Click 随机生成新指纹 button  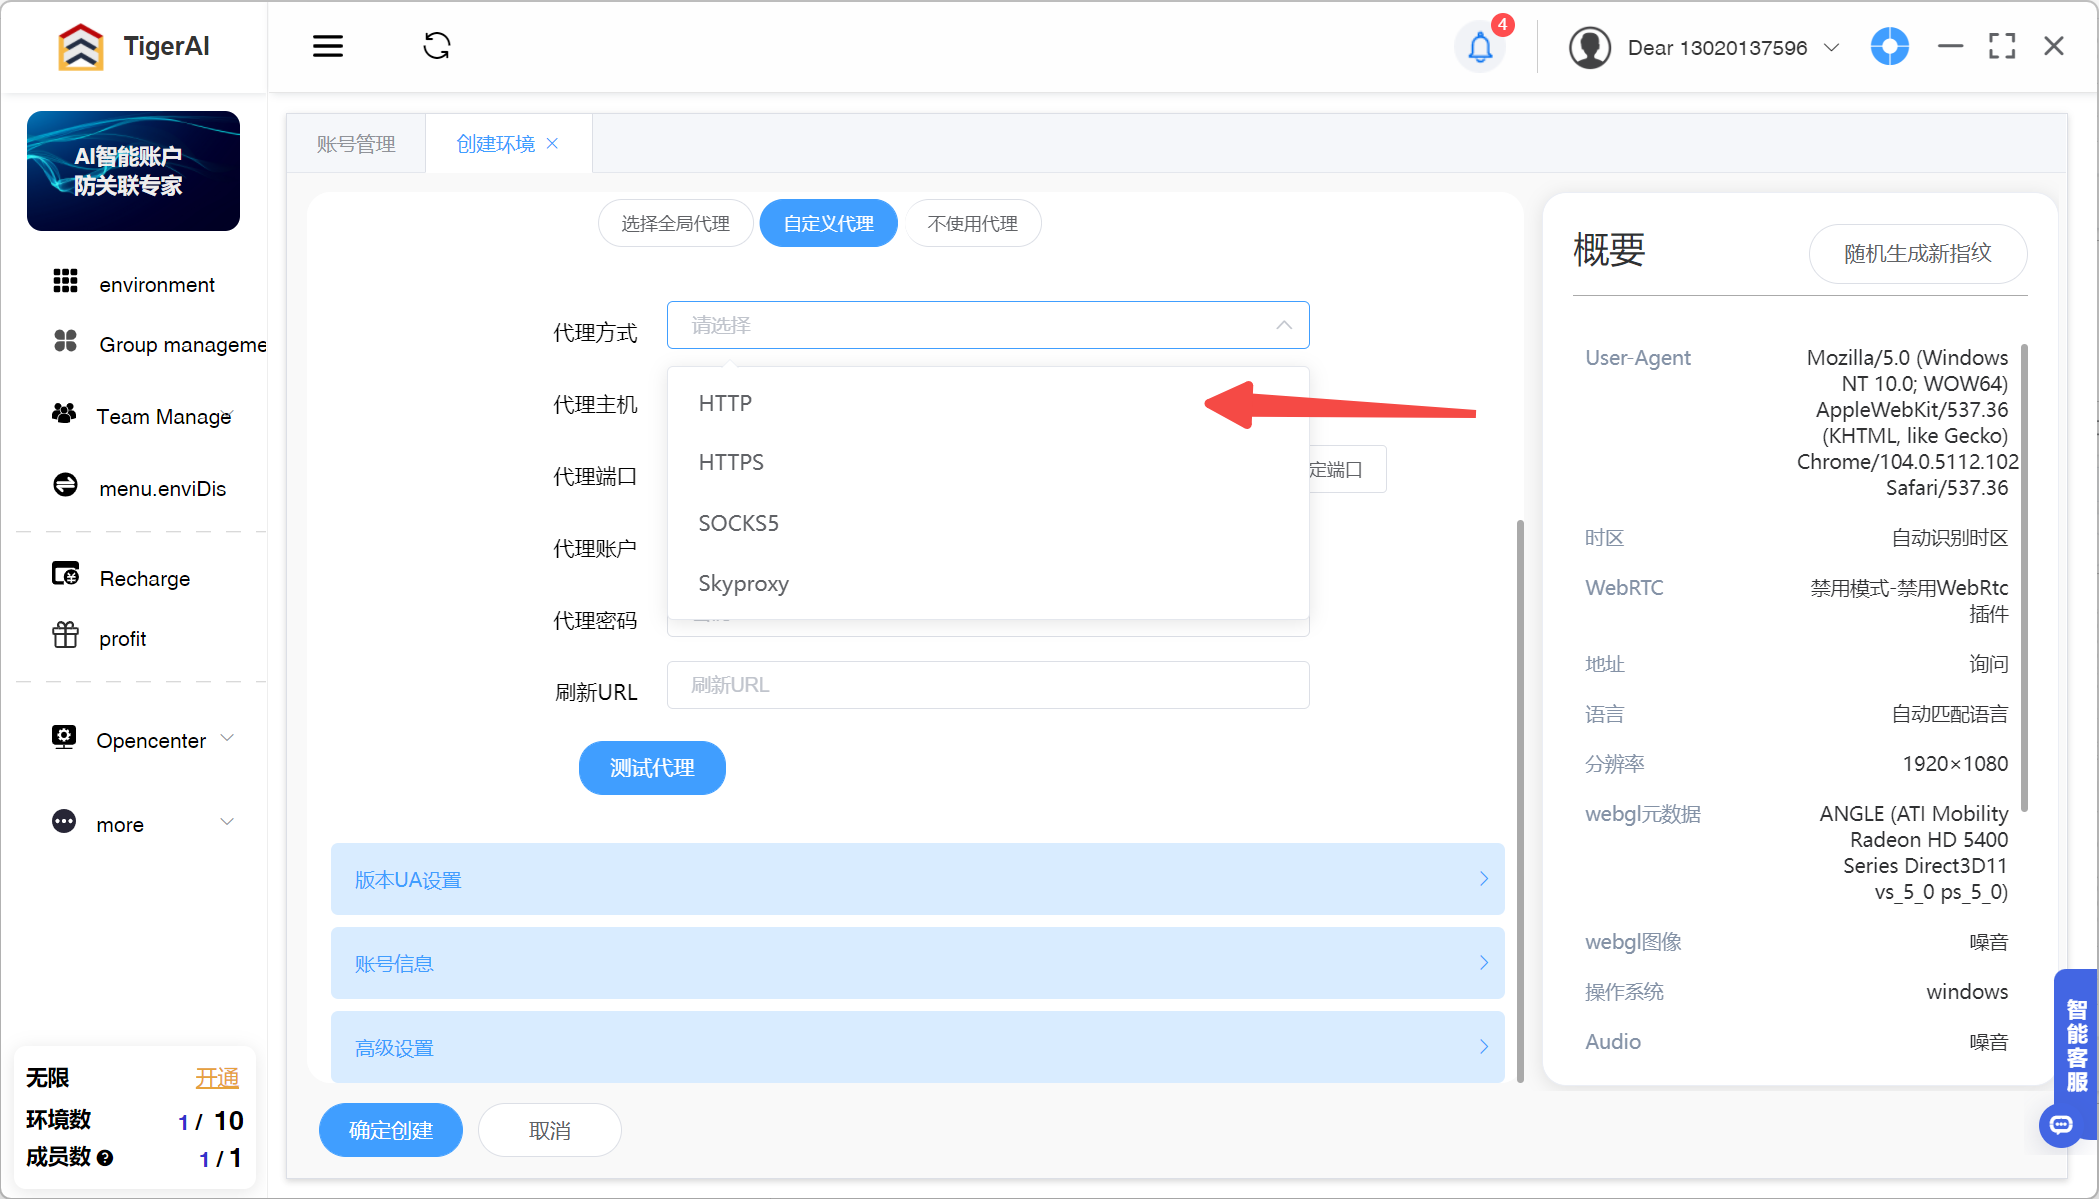(x=1918, y=253)
